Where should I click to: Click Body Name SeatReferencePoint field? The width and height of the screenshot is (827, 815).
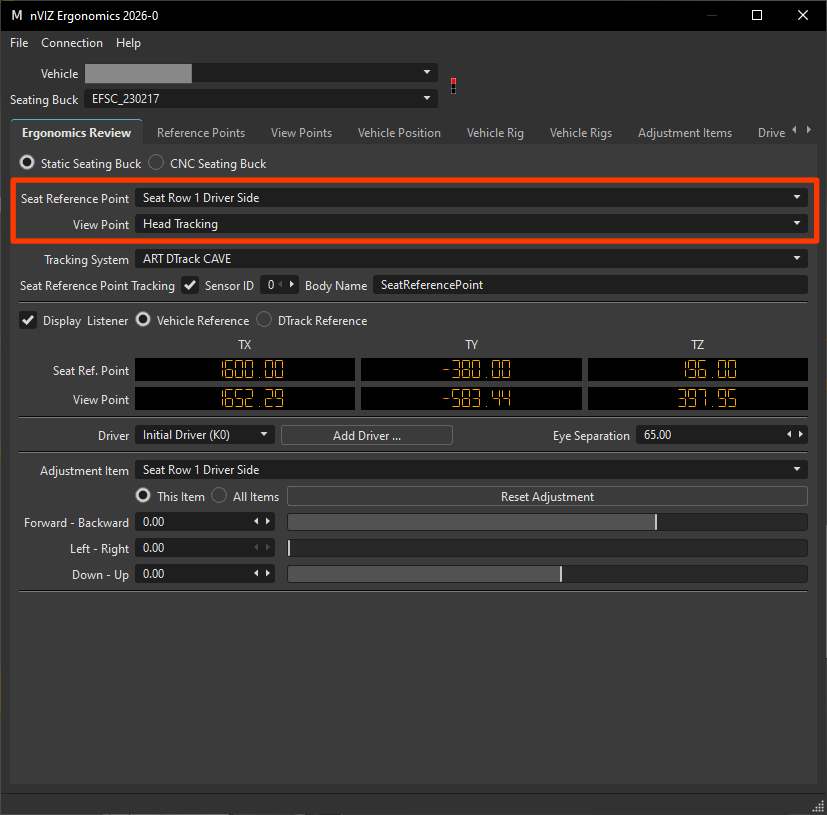pos(590,285)
